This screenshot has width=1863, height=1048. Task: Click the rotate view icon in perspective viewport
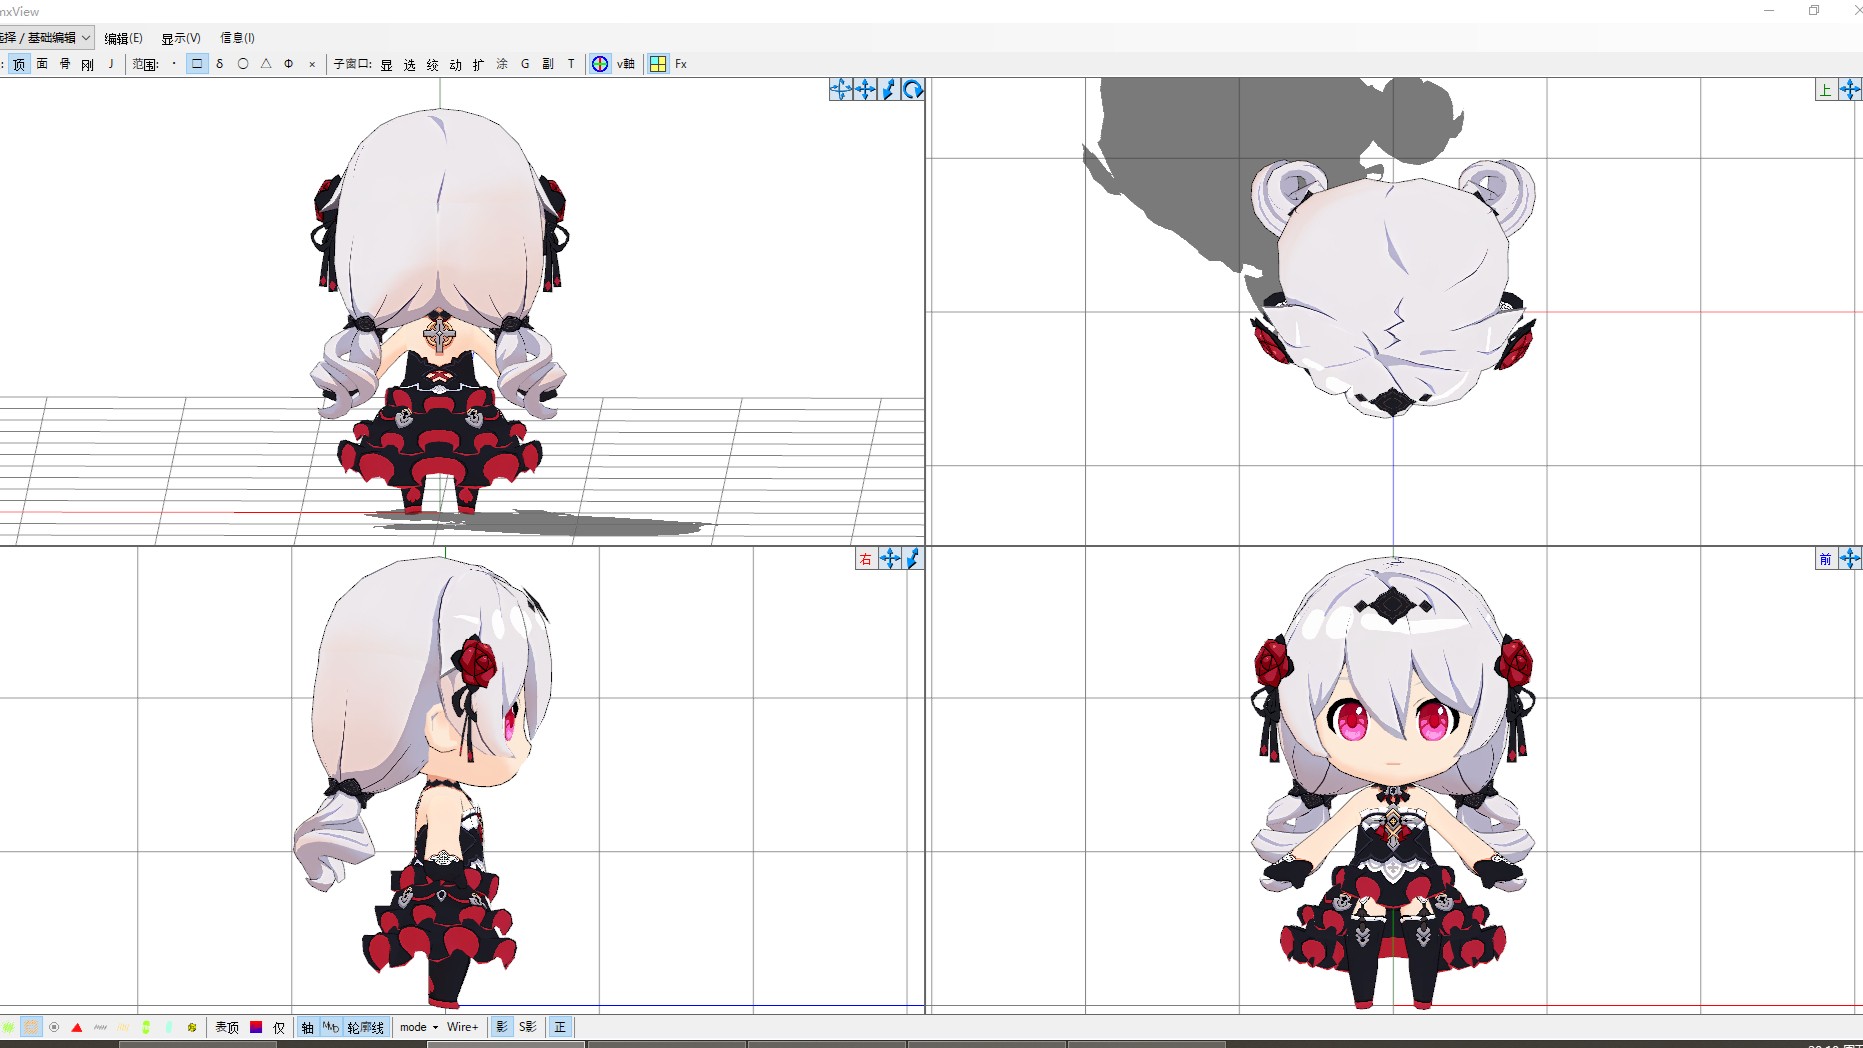pos(913,90)
